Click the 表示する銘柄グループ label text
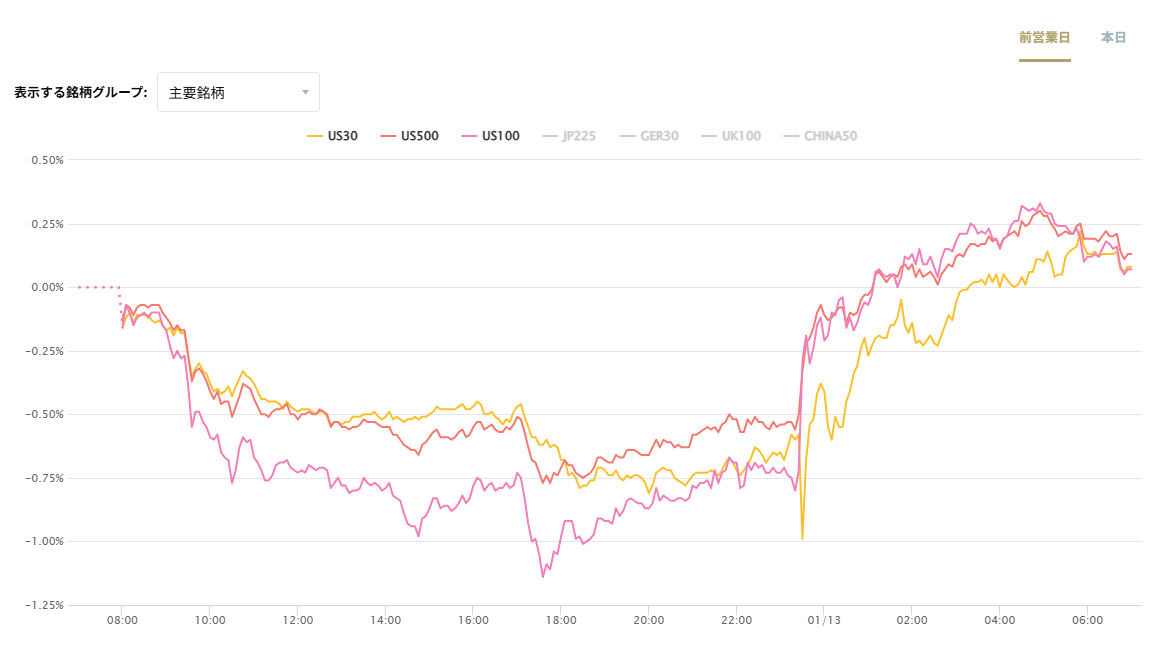1161x645 pixels. [x=80, y=92]
